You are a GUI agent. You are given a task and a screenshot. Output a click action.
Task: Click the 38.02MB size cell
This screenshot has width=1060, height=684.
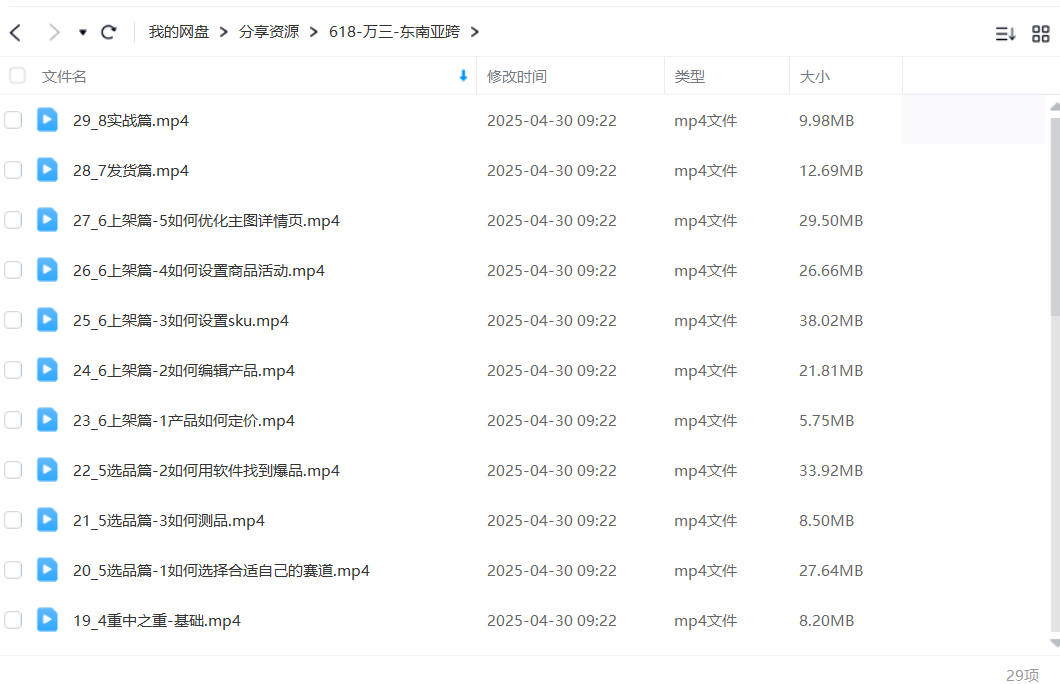(x=831, y=321)
